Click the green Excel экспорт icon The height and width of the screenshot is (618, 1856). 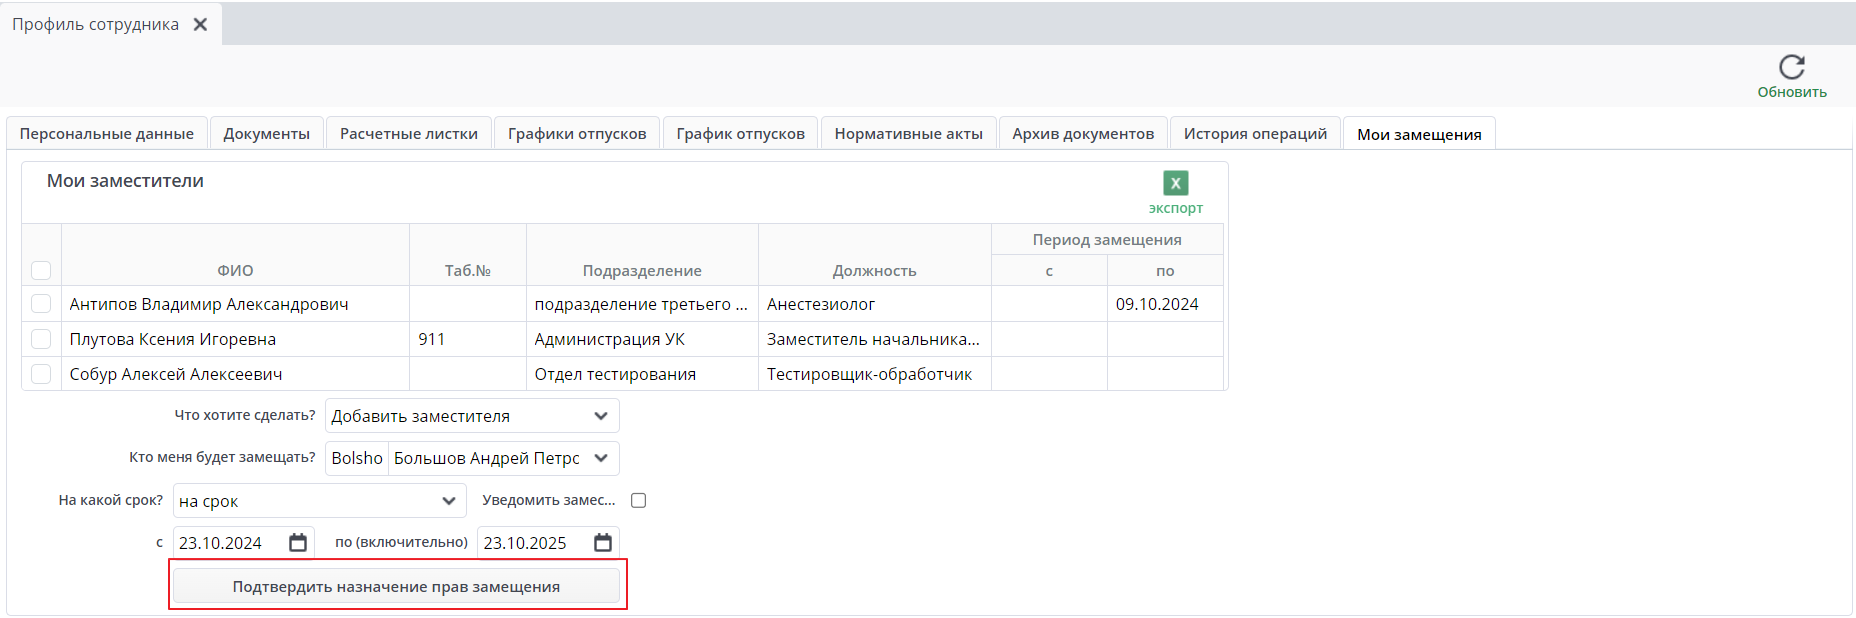[1175, 183]
